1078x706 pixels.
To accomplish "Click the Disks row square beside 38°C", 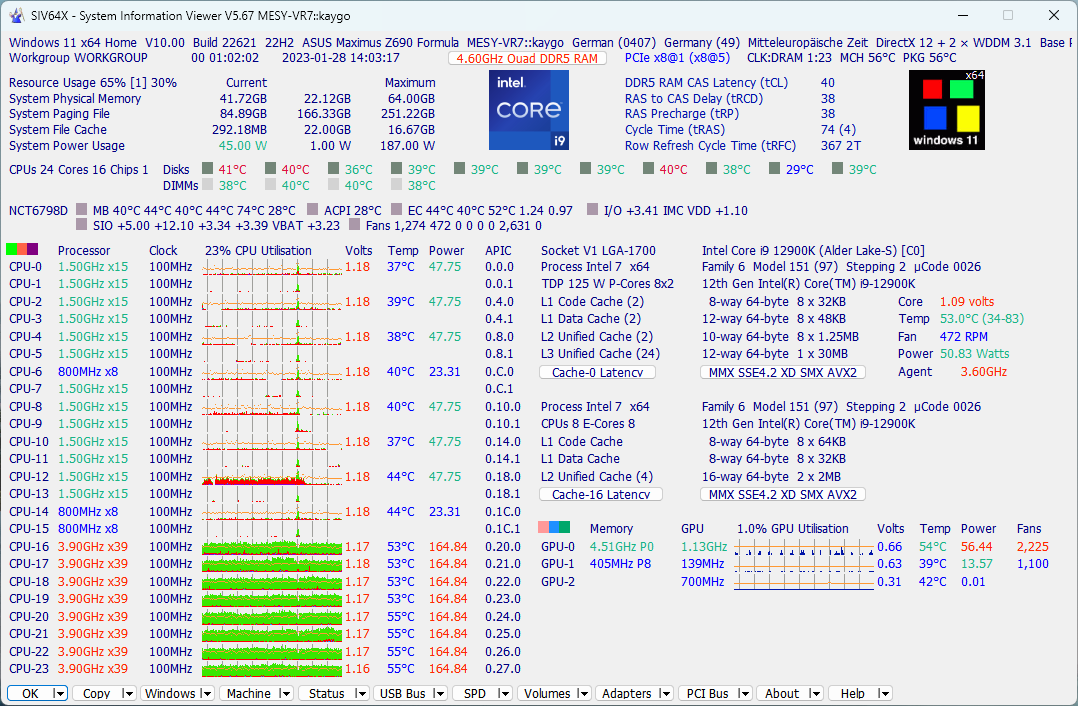I will (712, 168).
